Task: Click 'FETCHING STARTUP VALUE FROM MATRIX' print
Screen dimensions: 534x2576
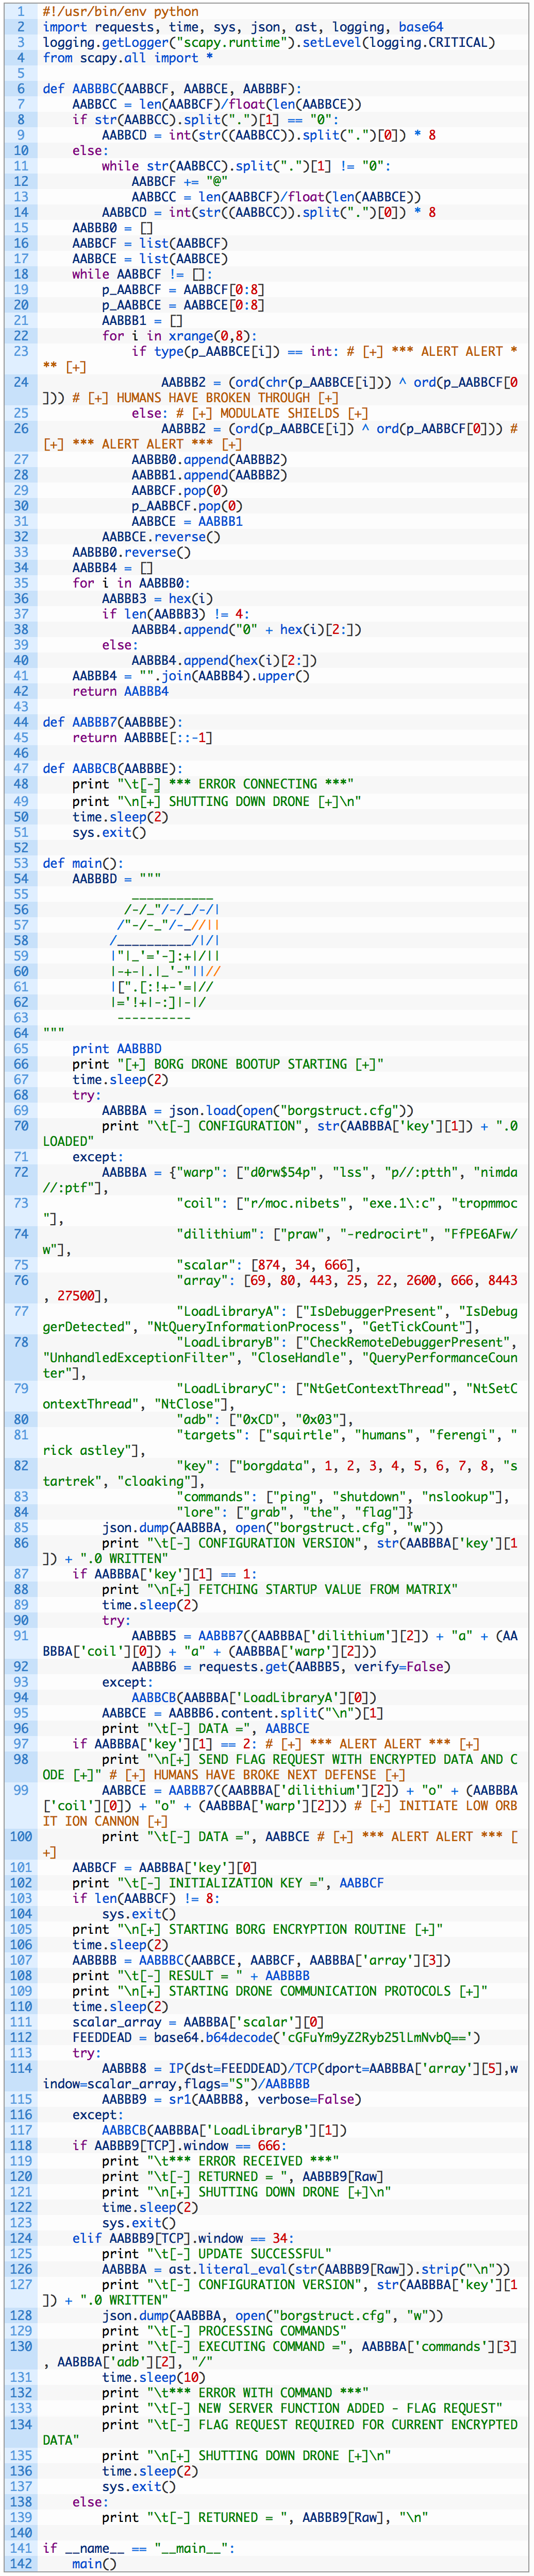Action: 279,1589
